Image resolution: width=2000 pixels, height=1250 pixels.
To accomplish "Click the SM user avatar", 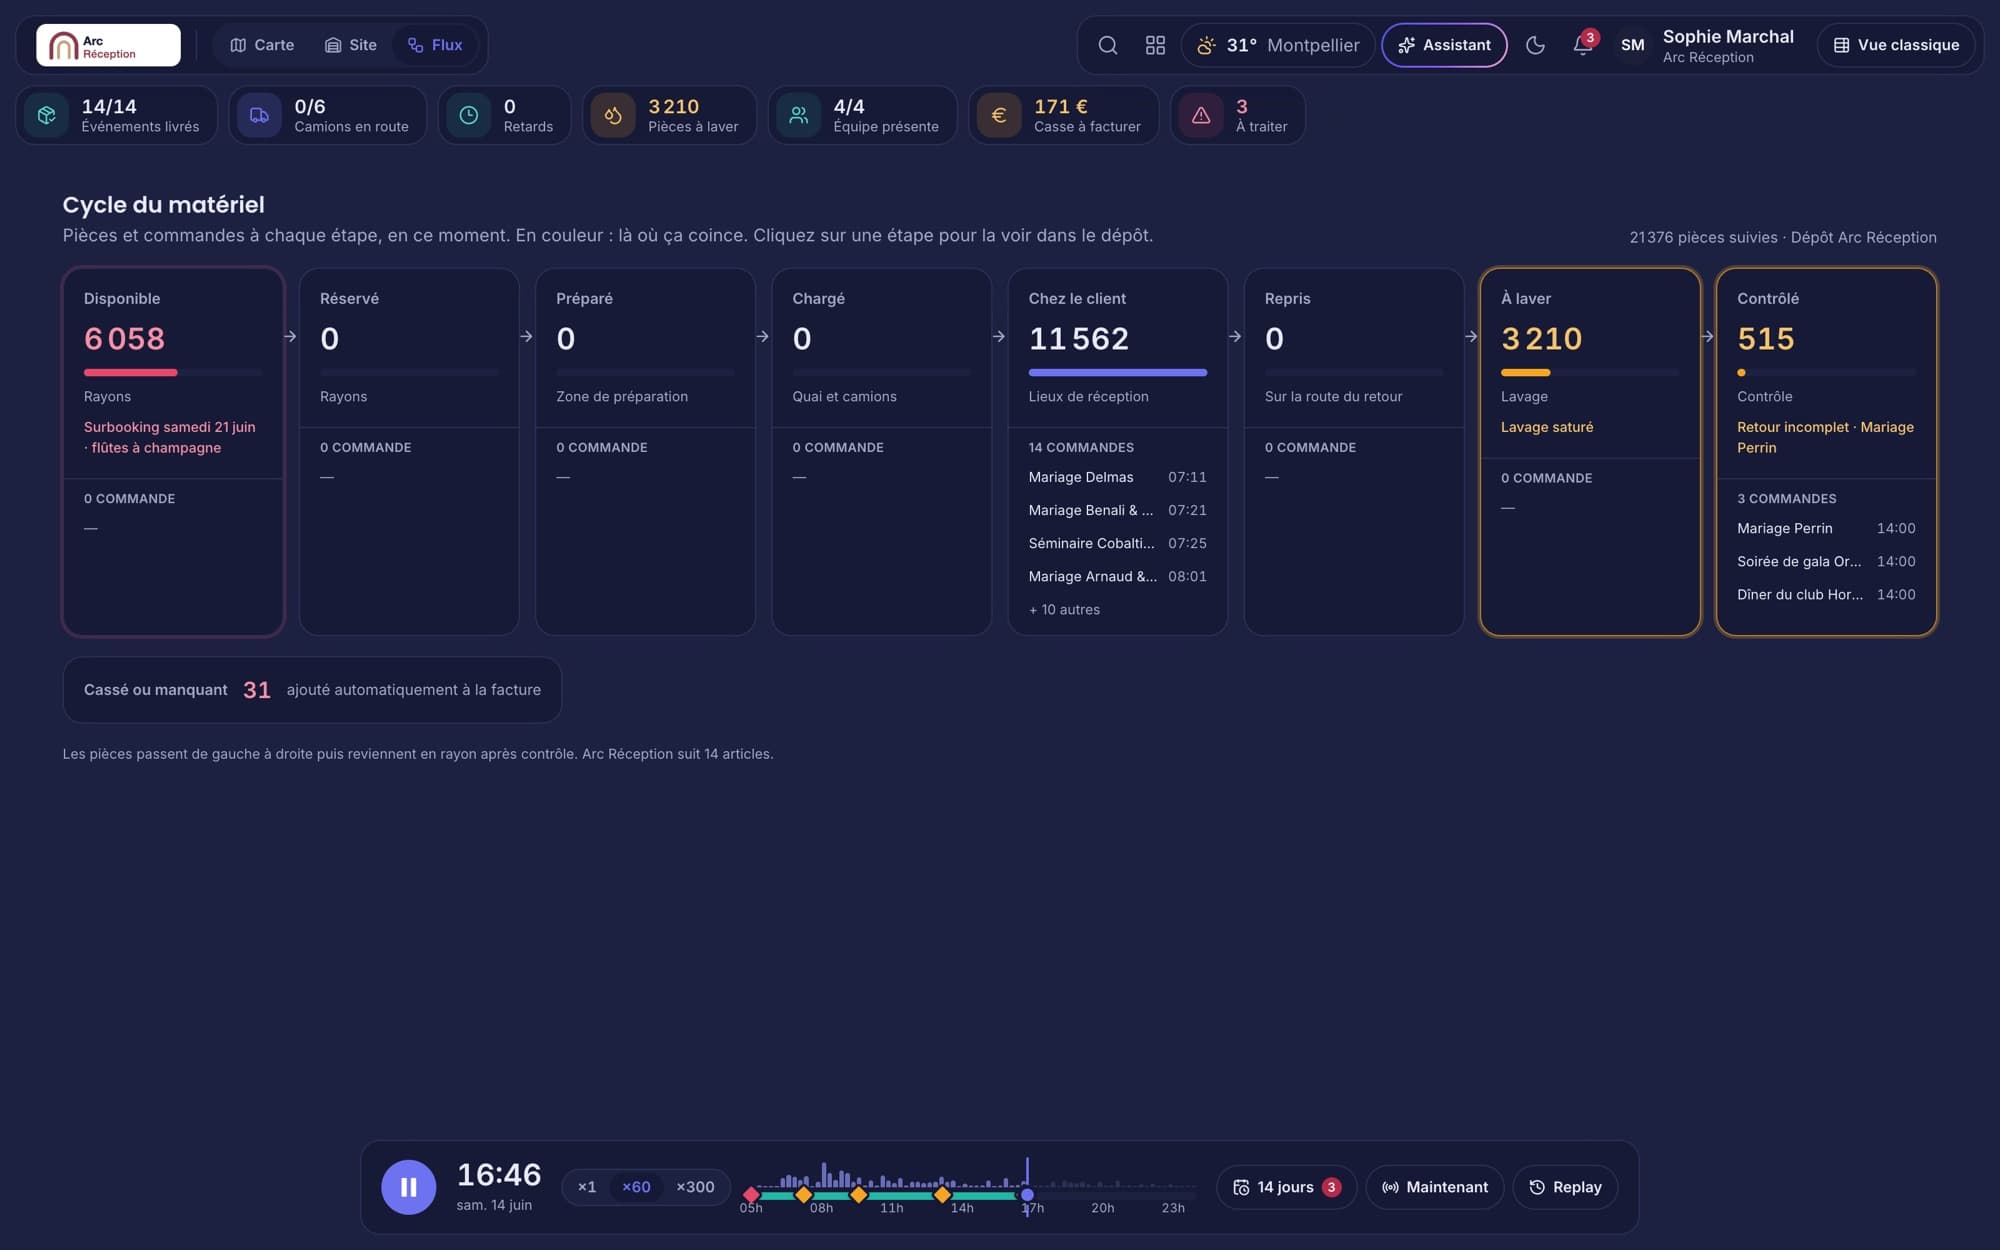I will (x=1632, y=45).
